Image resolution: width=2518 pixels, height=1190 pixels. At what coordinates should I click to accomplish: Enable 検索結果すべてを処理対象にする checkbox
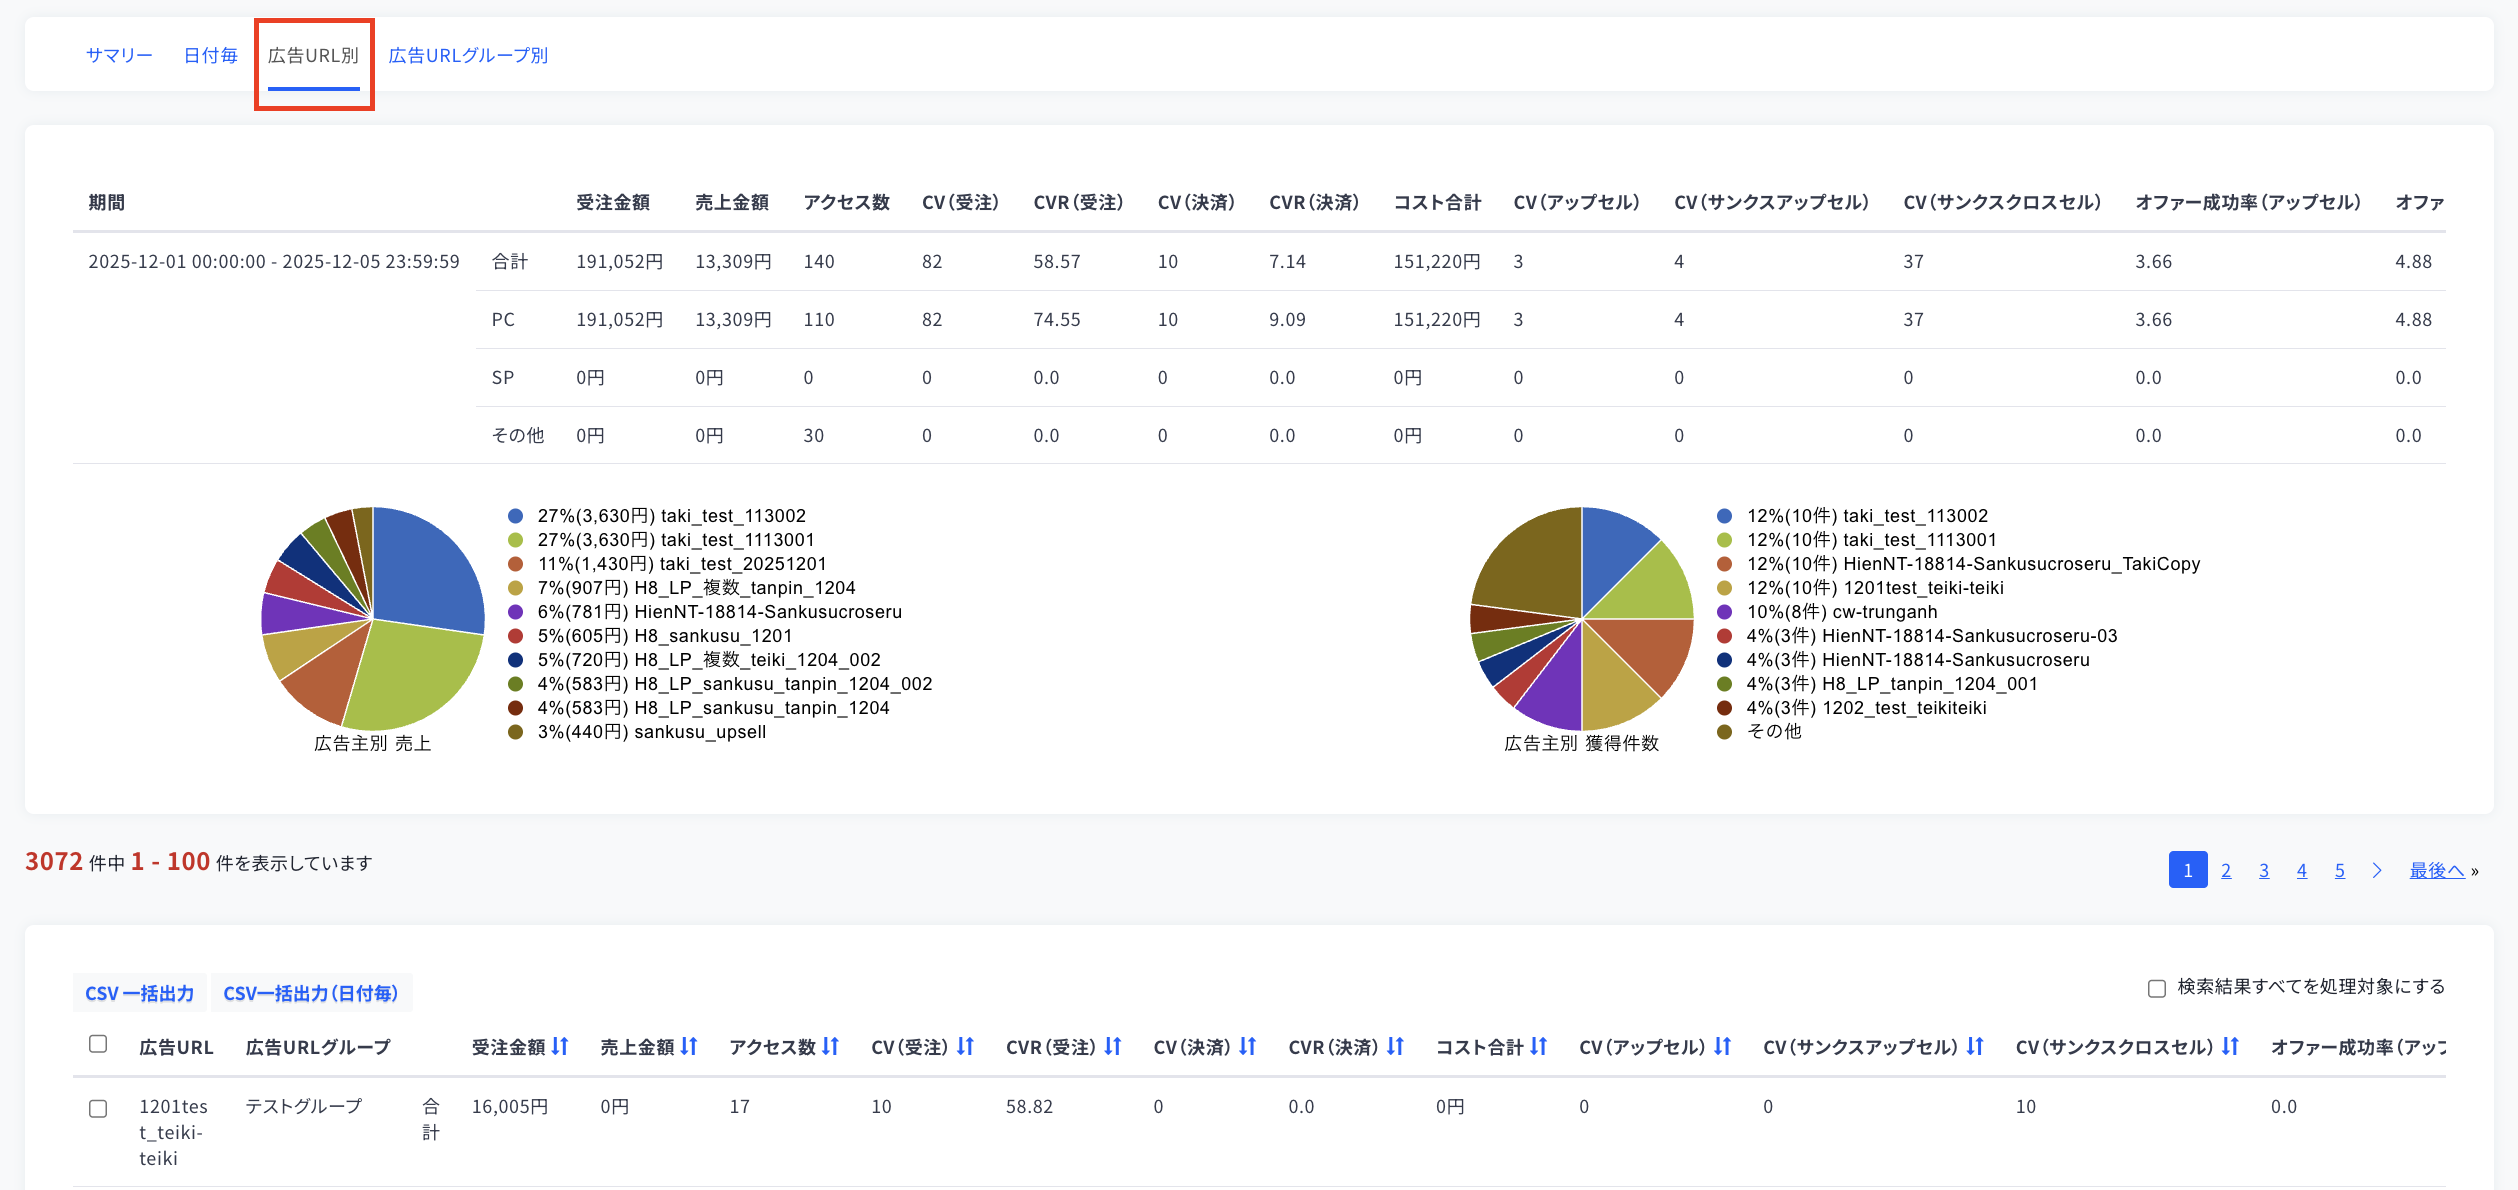2157,988
